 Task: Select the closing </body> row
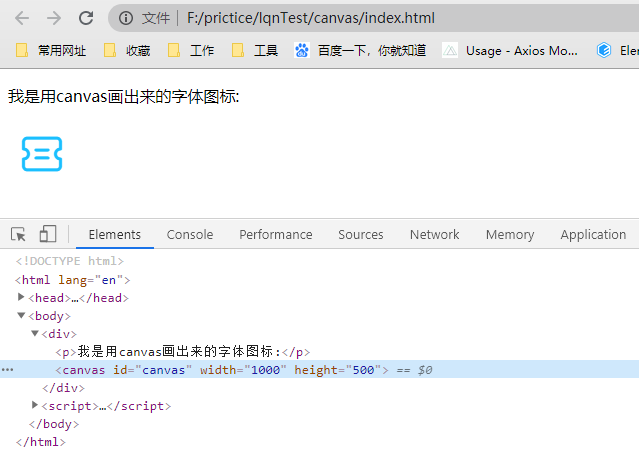tap(54, 424)
